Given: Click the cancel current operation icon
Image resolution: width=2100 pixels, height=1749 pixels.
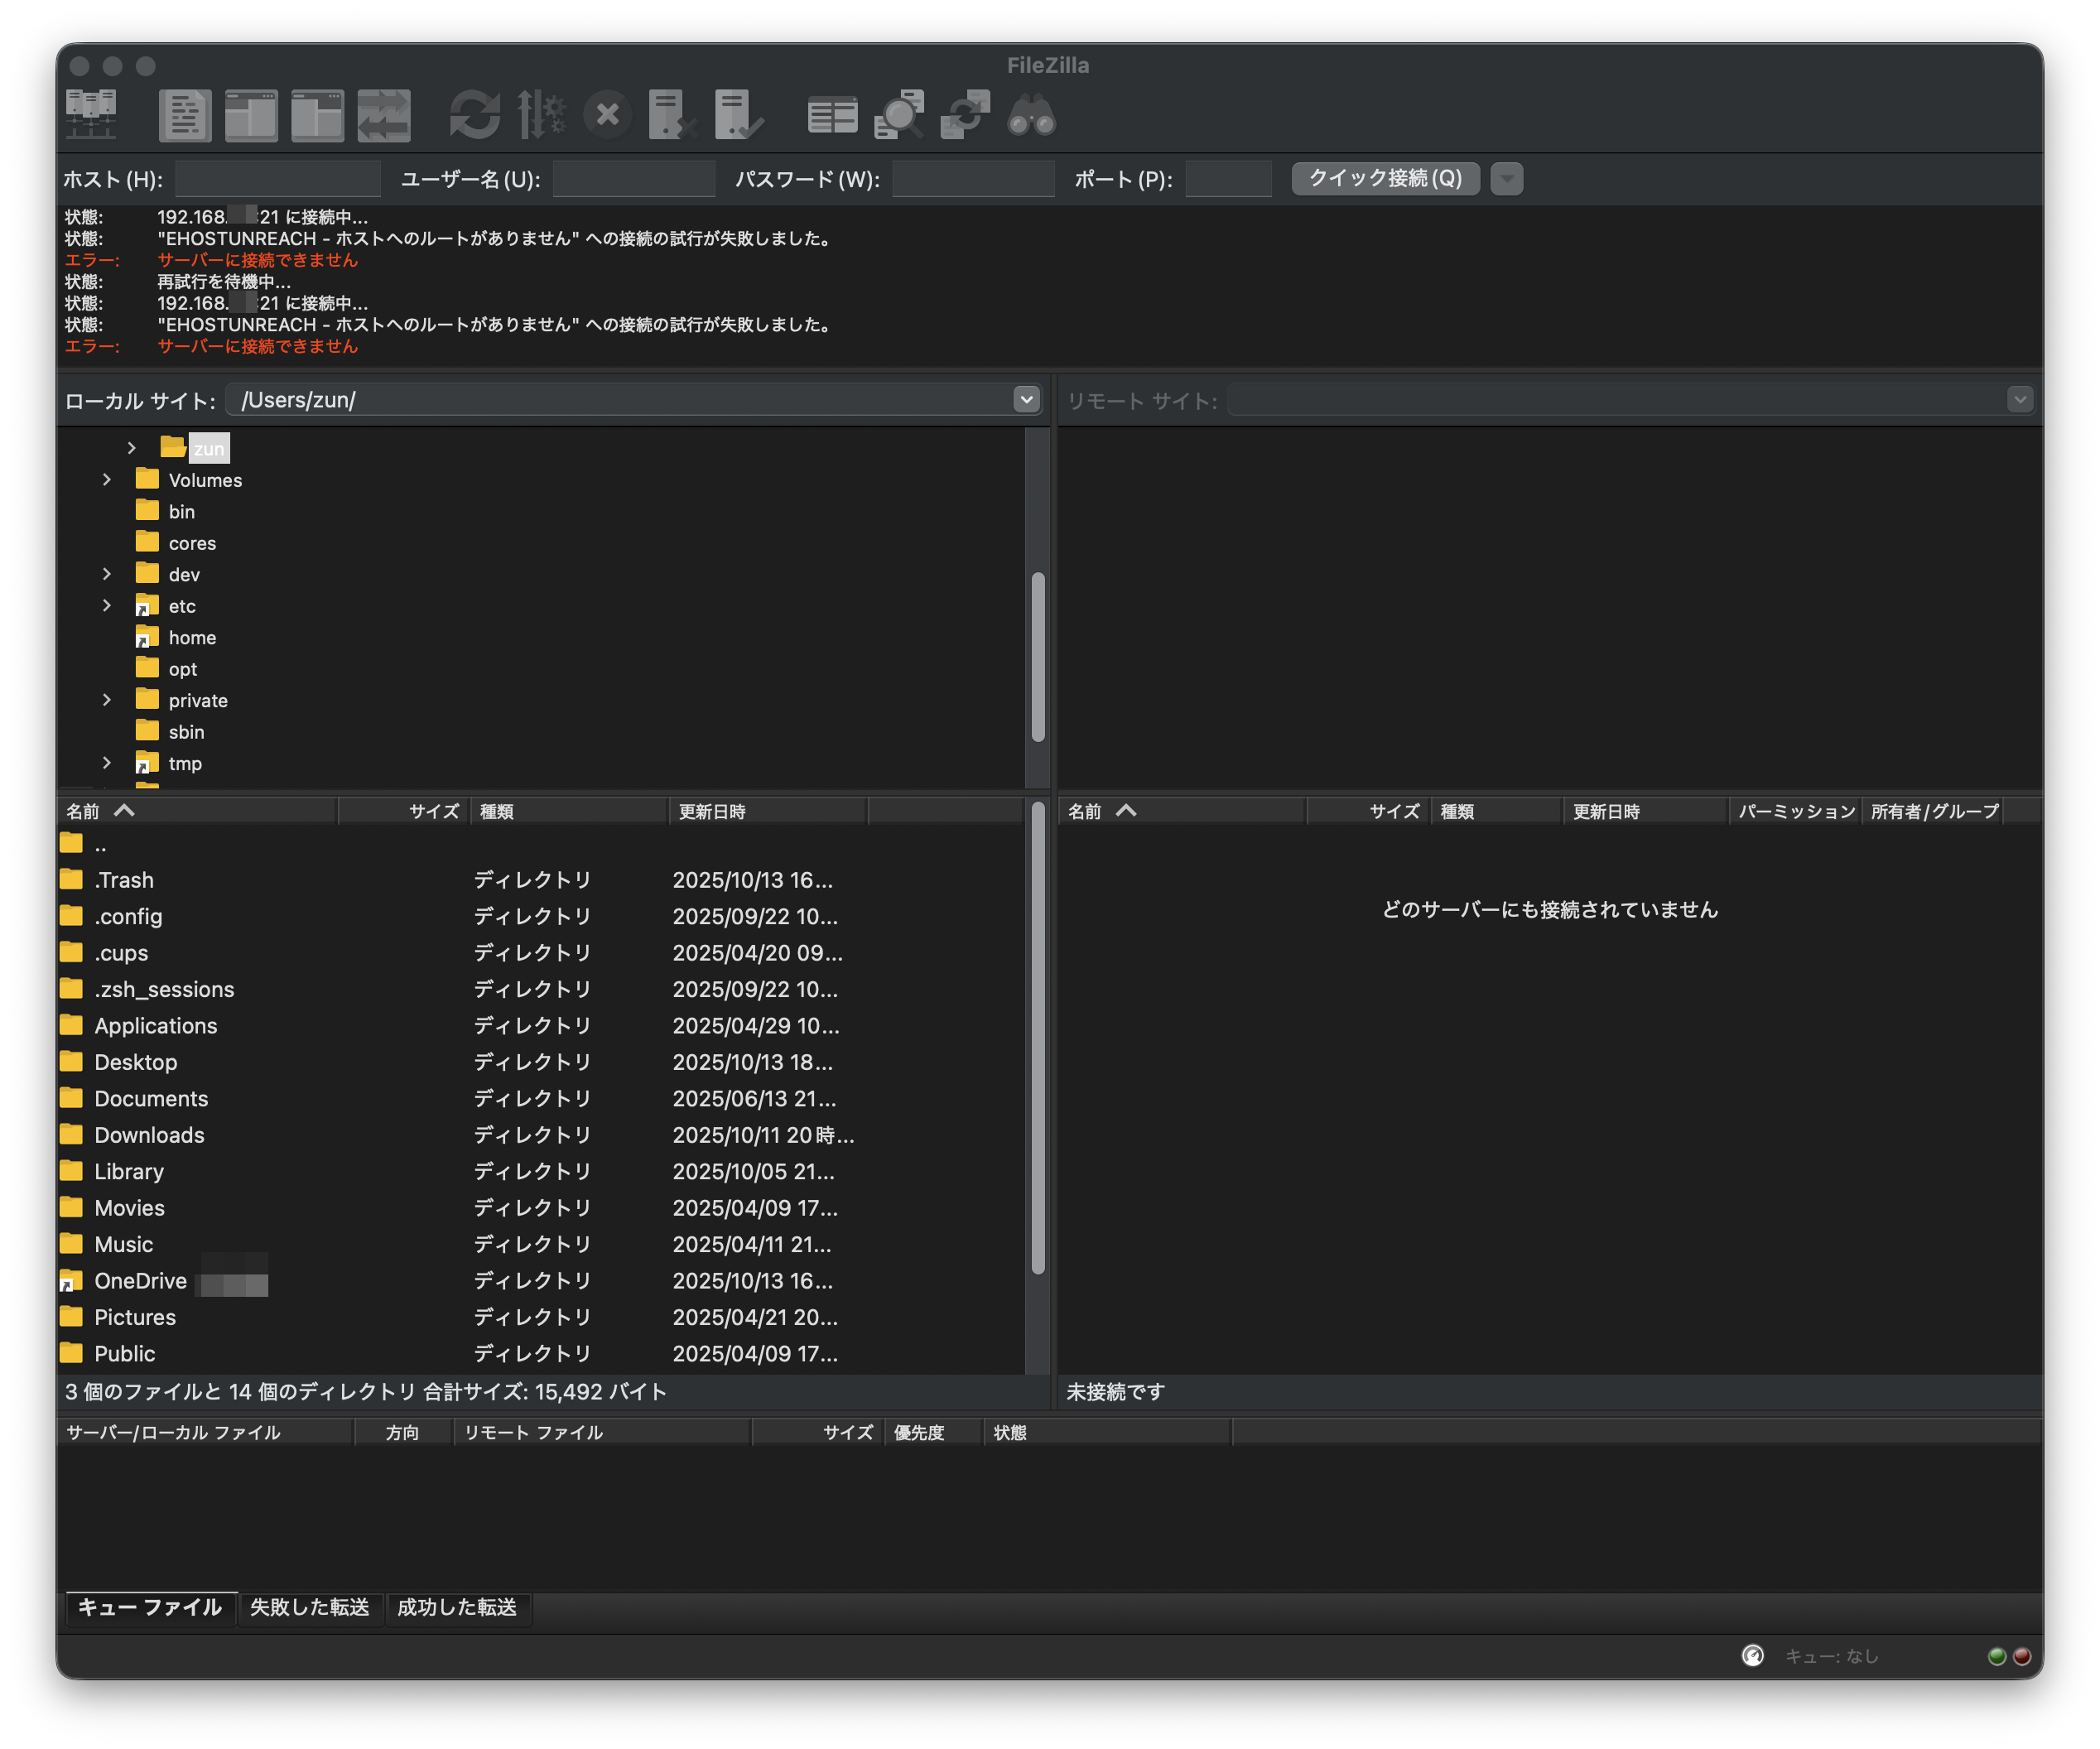Looking at the screenshot, I should click(x=607, y=115).
